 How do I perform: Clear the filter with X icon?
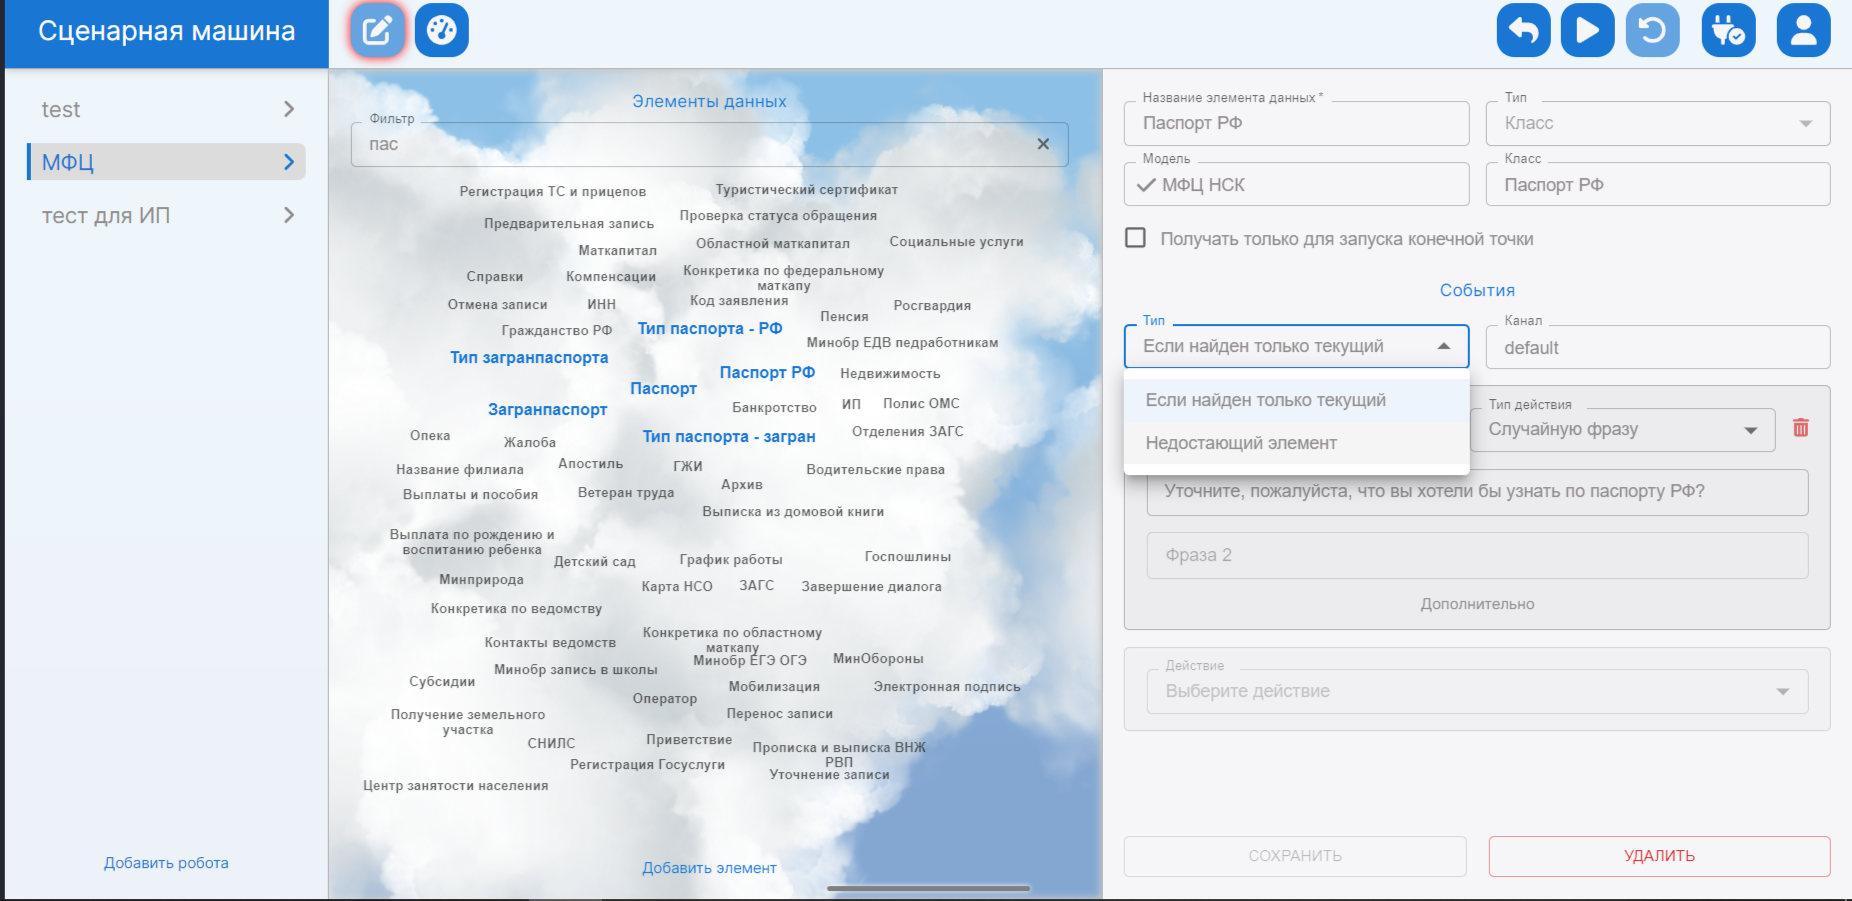click(x=1043, y=144)
